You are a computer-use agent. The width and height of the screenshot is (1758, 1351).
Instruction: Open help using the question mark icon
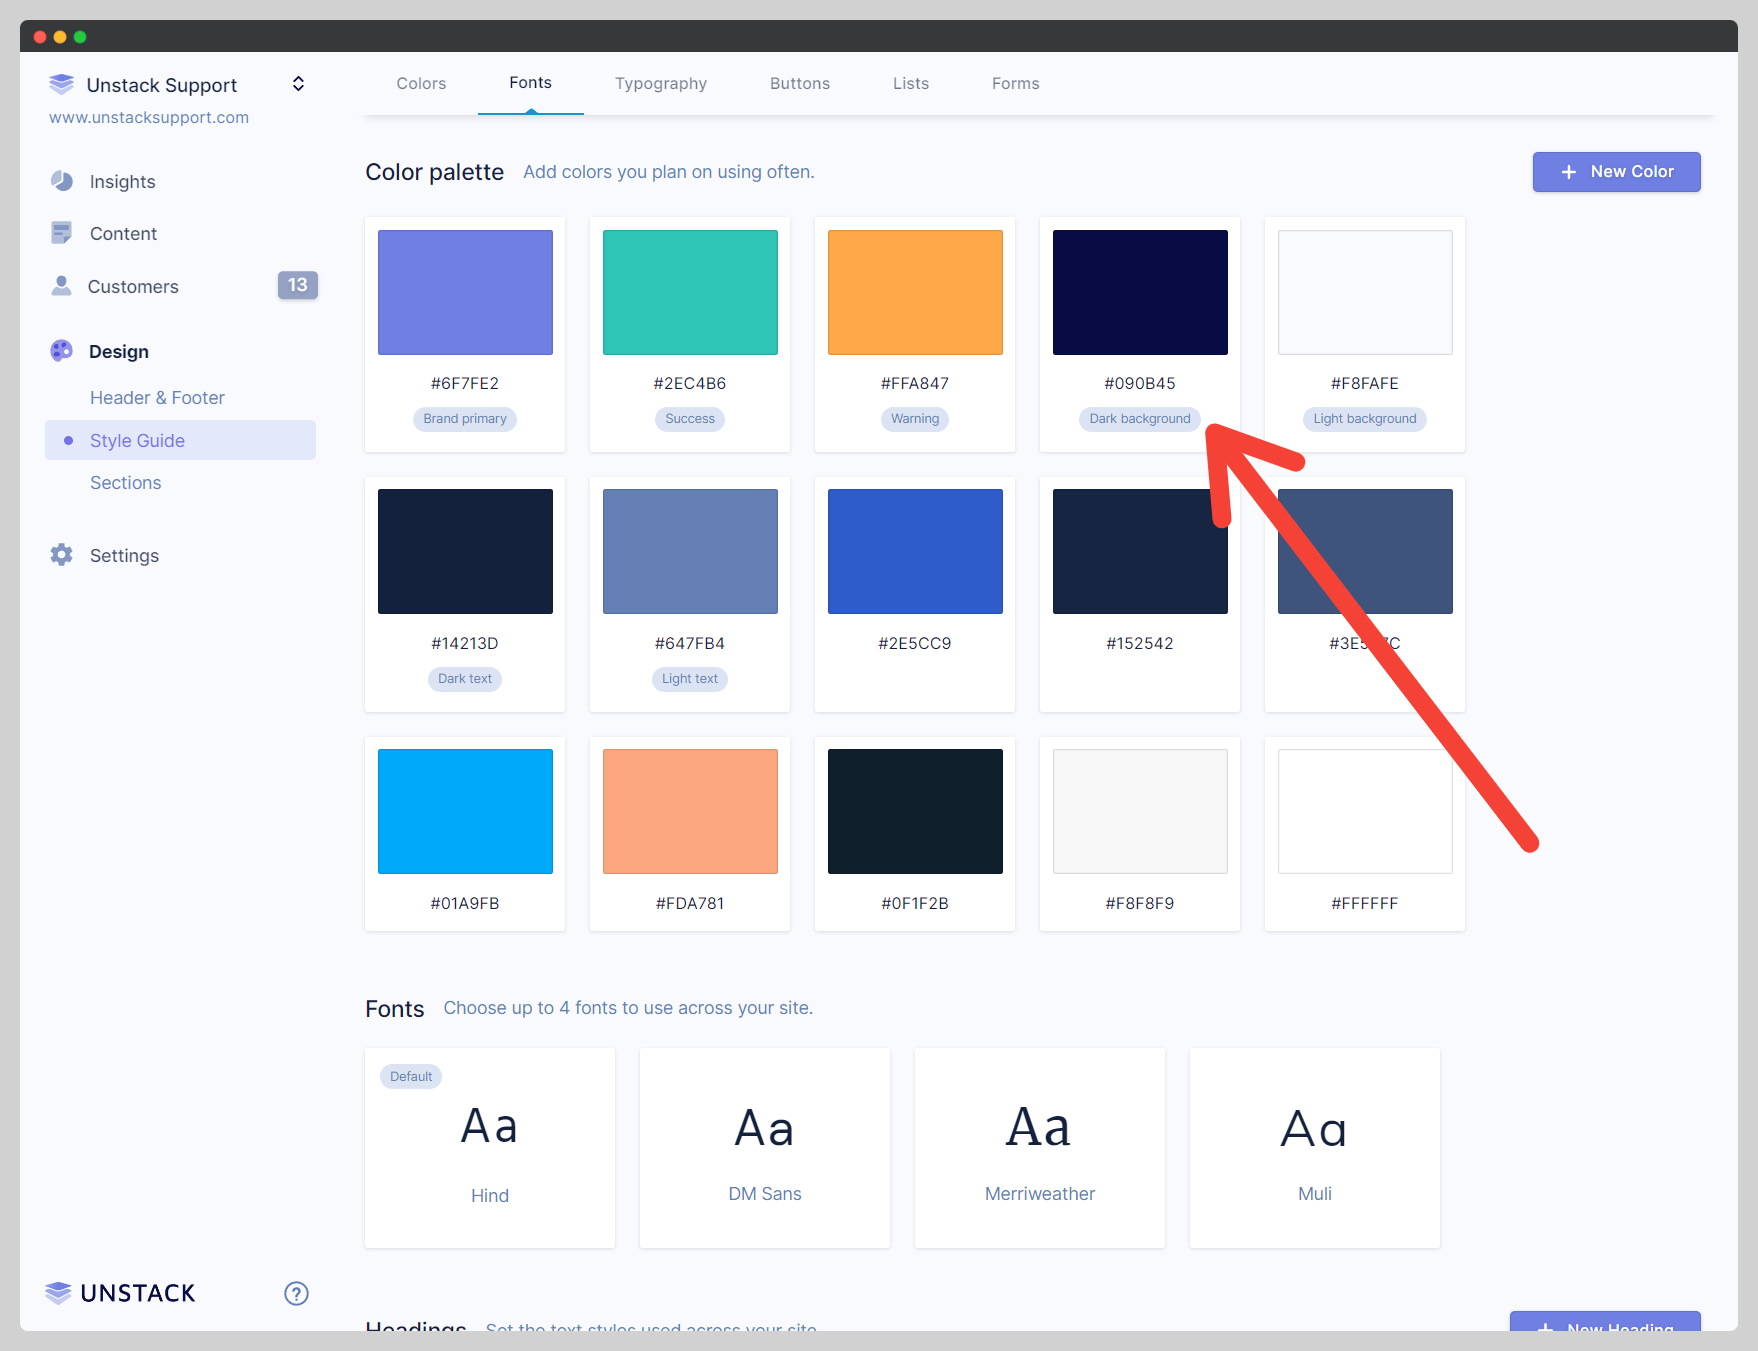point(296,1293)
